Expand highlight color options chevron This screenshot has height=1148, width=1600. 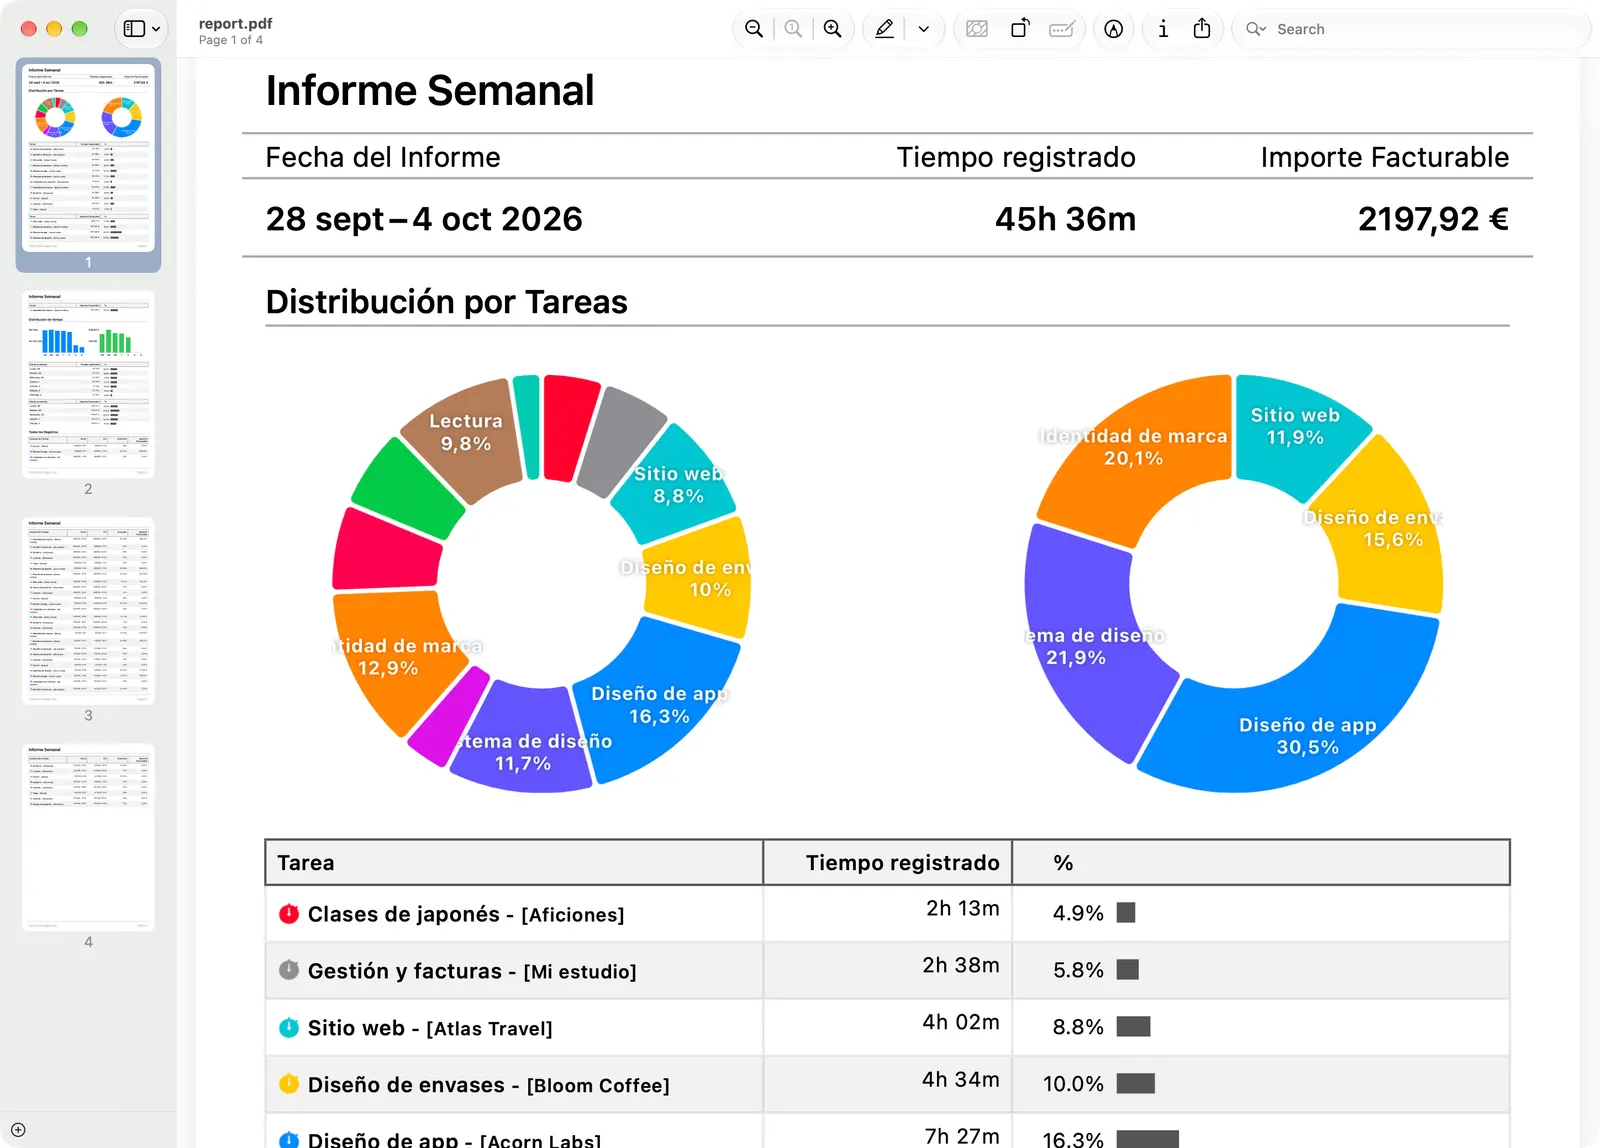[924, 29]
